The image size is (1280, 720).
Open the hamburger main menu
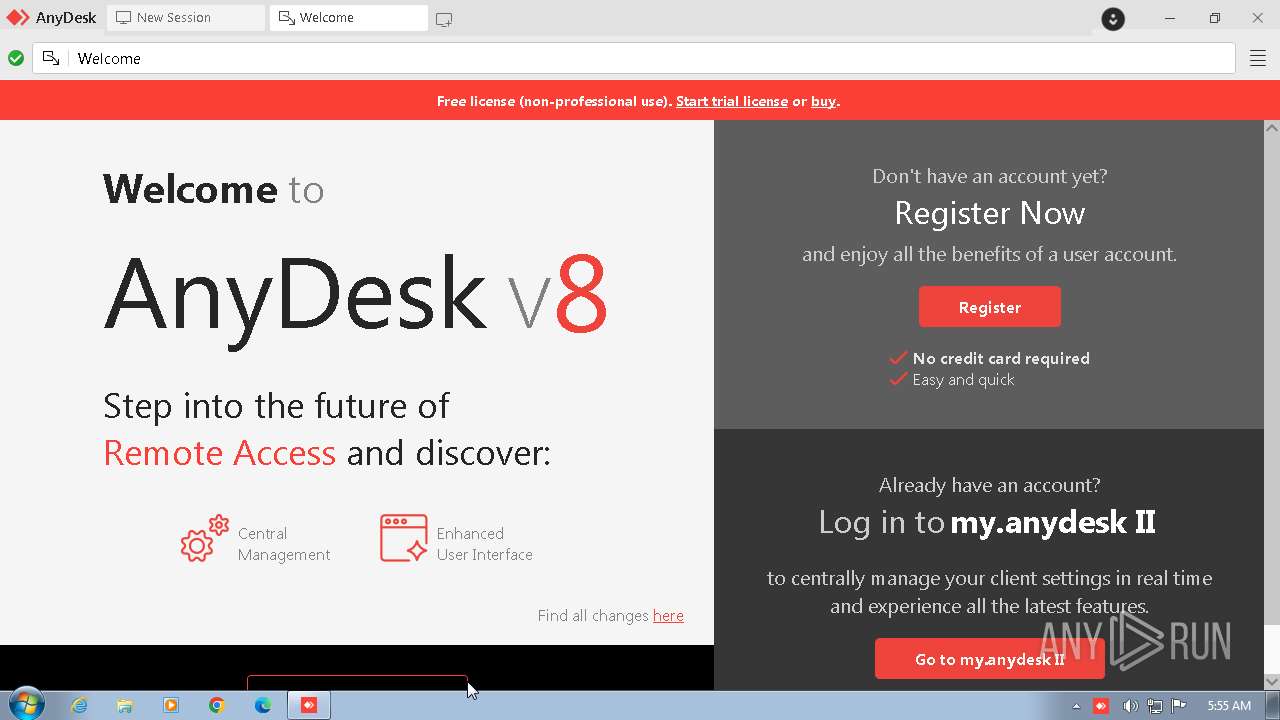coord(1258,58)
